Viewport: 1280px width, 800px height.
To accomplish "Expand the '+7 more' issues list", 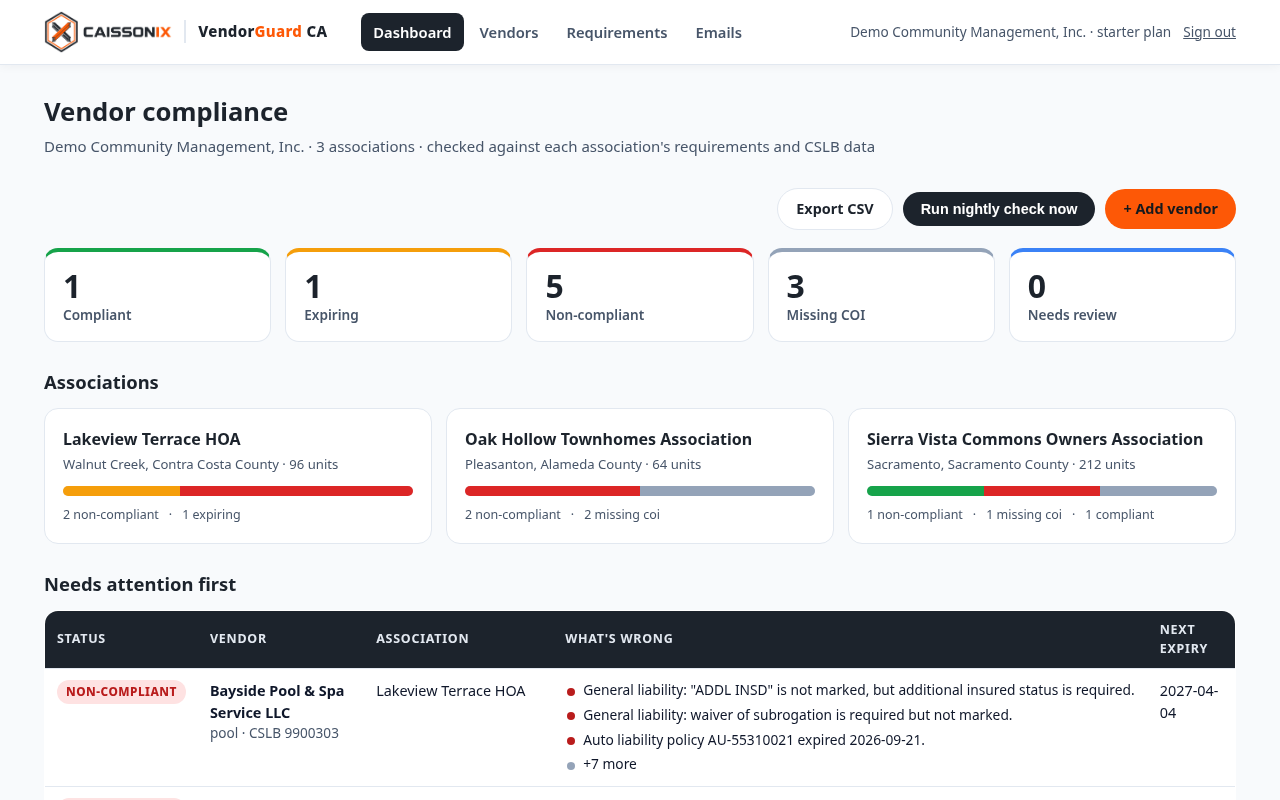I will click(x=610, y=764).
